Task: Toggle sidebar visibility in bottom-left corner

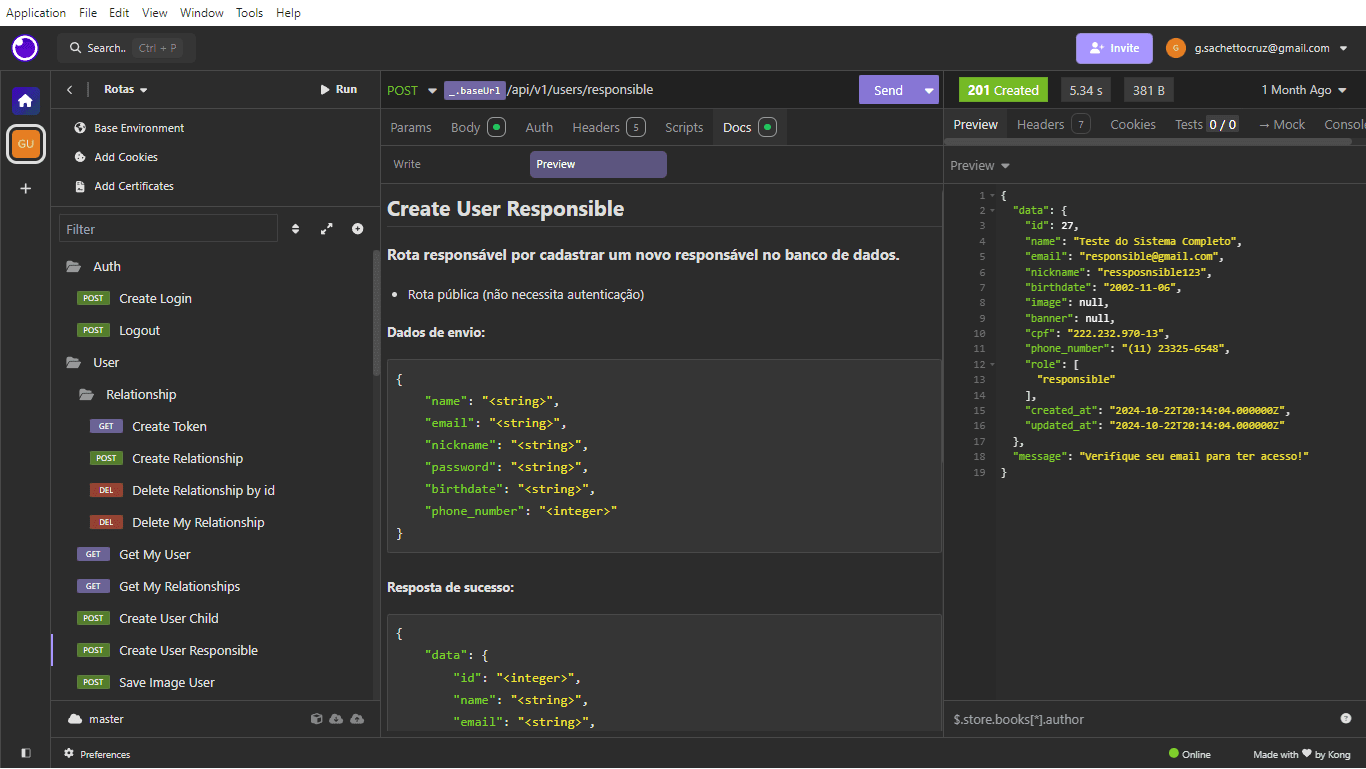Action: pyautogui.click(x=25, y=753)
